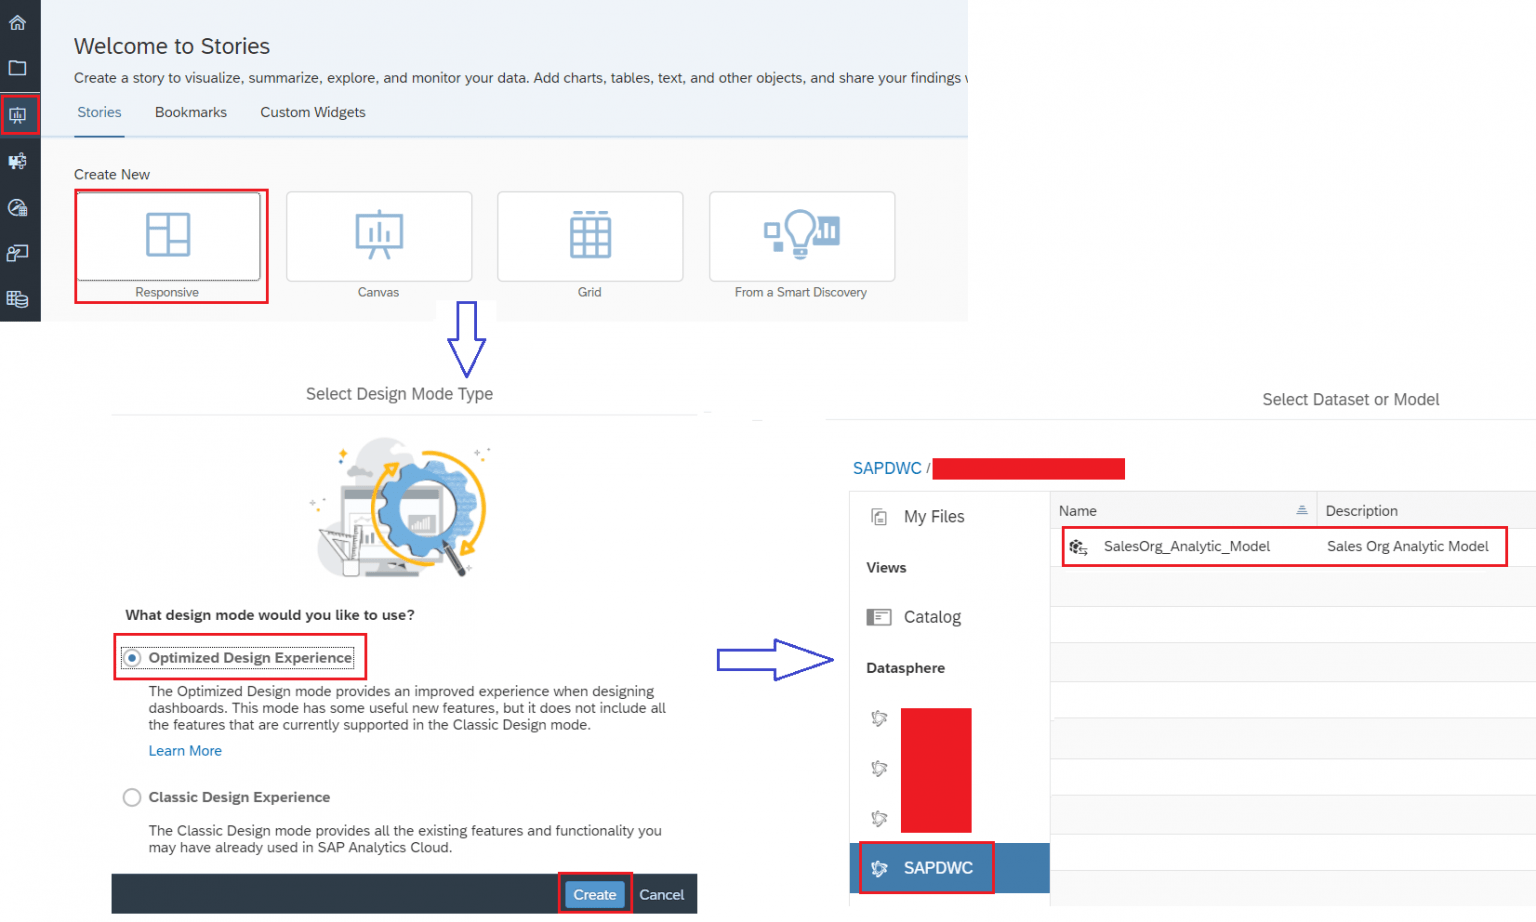Sort the Name column using its arrow

(1304, 510)
